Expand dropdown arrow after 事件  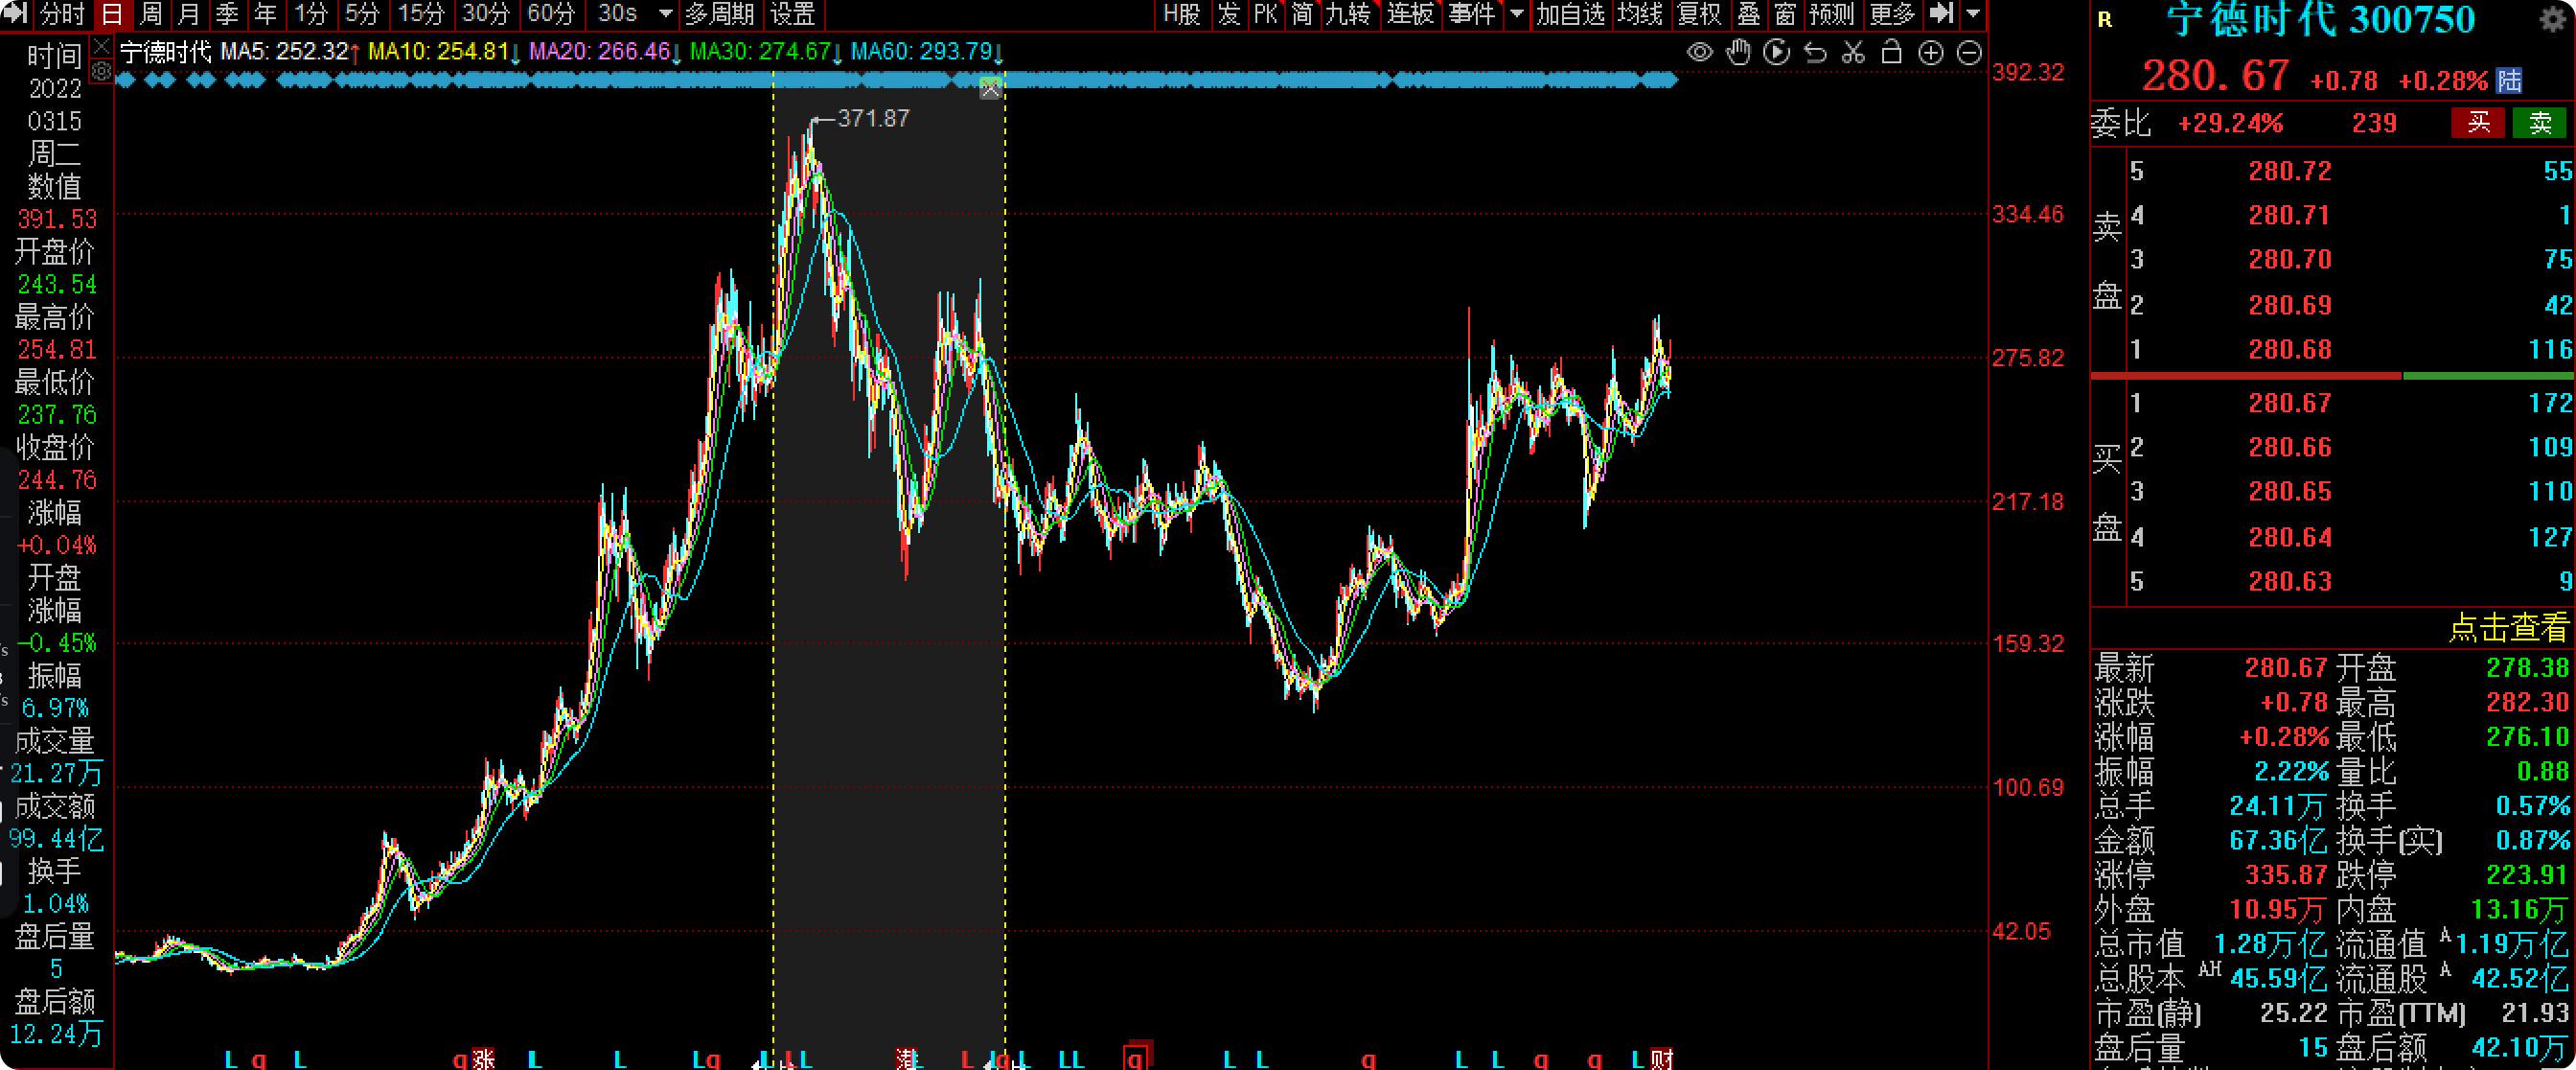pos(1517,14)
